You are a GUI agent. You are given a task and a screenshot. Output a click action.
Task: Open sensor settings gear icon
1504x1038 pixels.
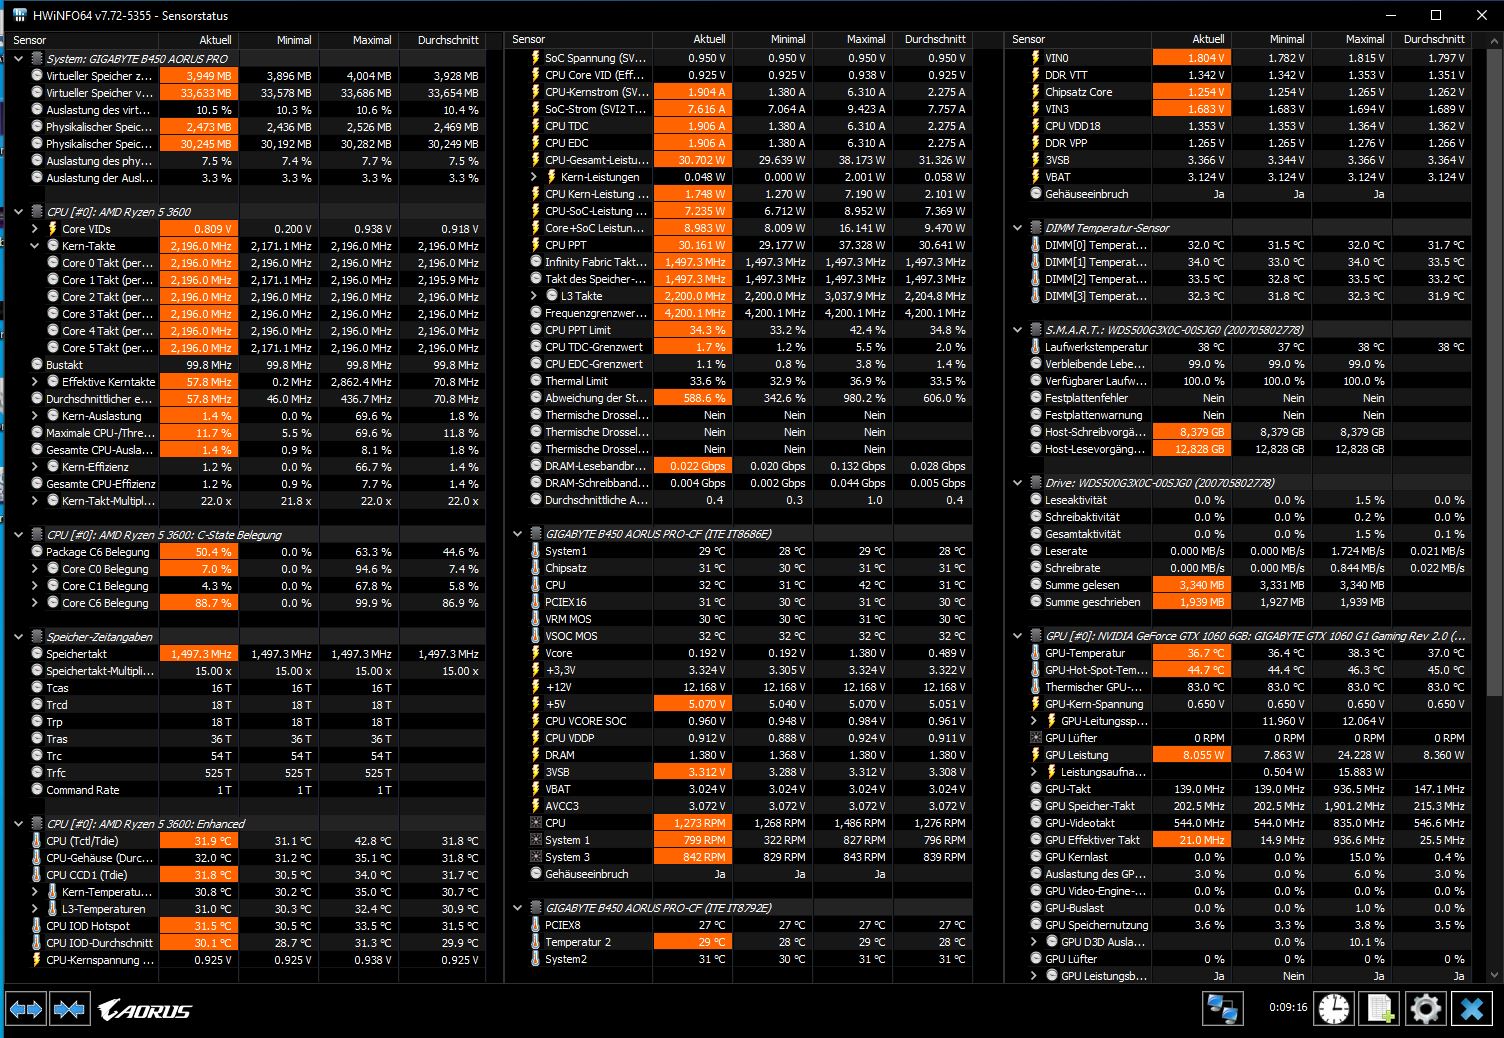click(1425, 1008)
